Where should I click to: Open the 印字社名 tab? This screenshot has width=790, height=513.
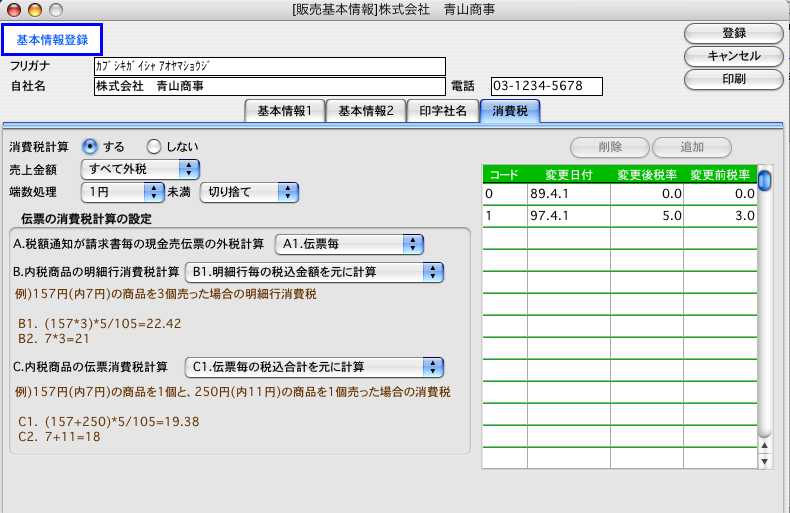point(441,111)
